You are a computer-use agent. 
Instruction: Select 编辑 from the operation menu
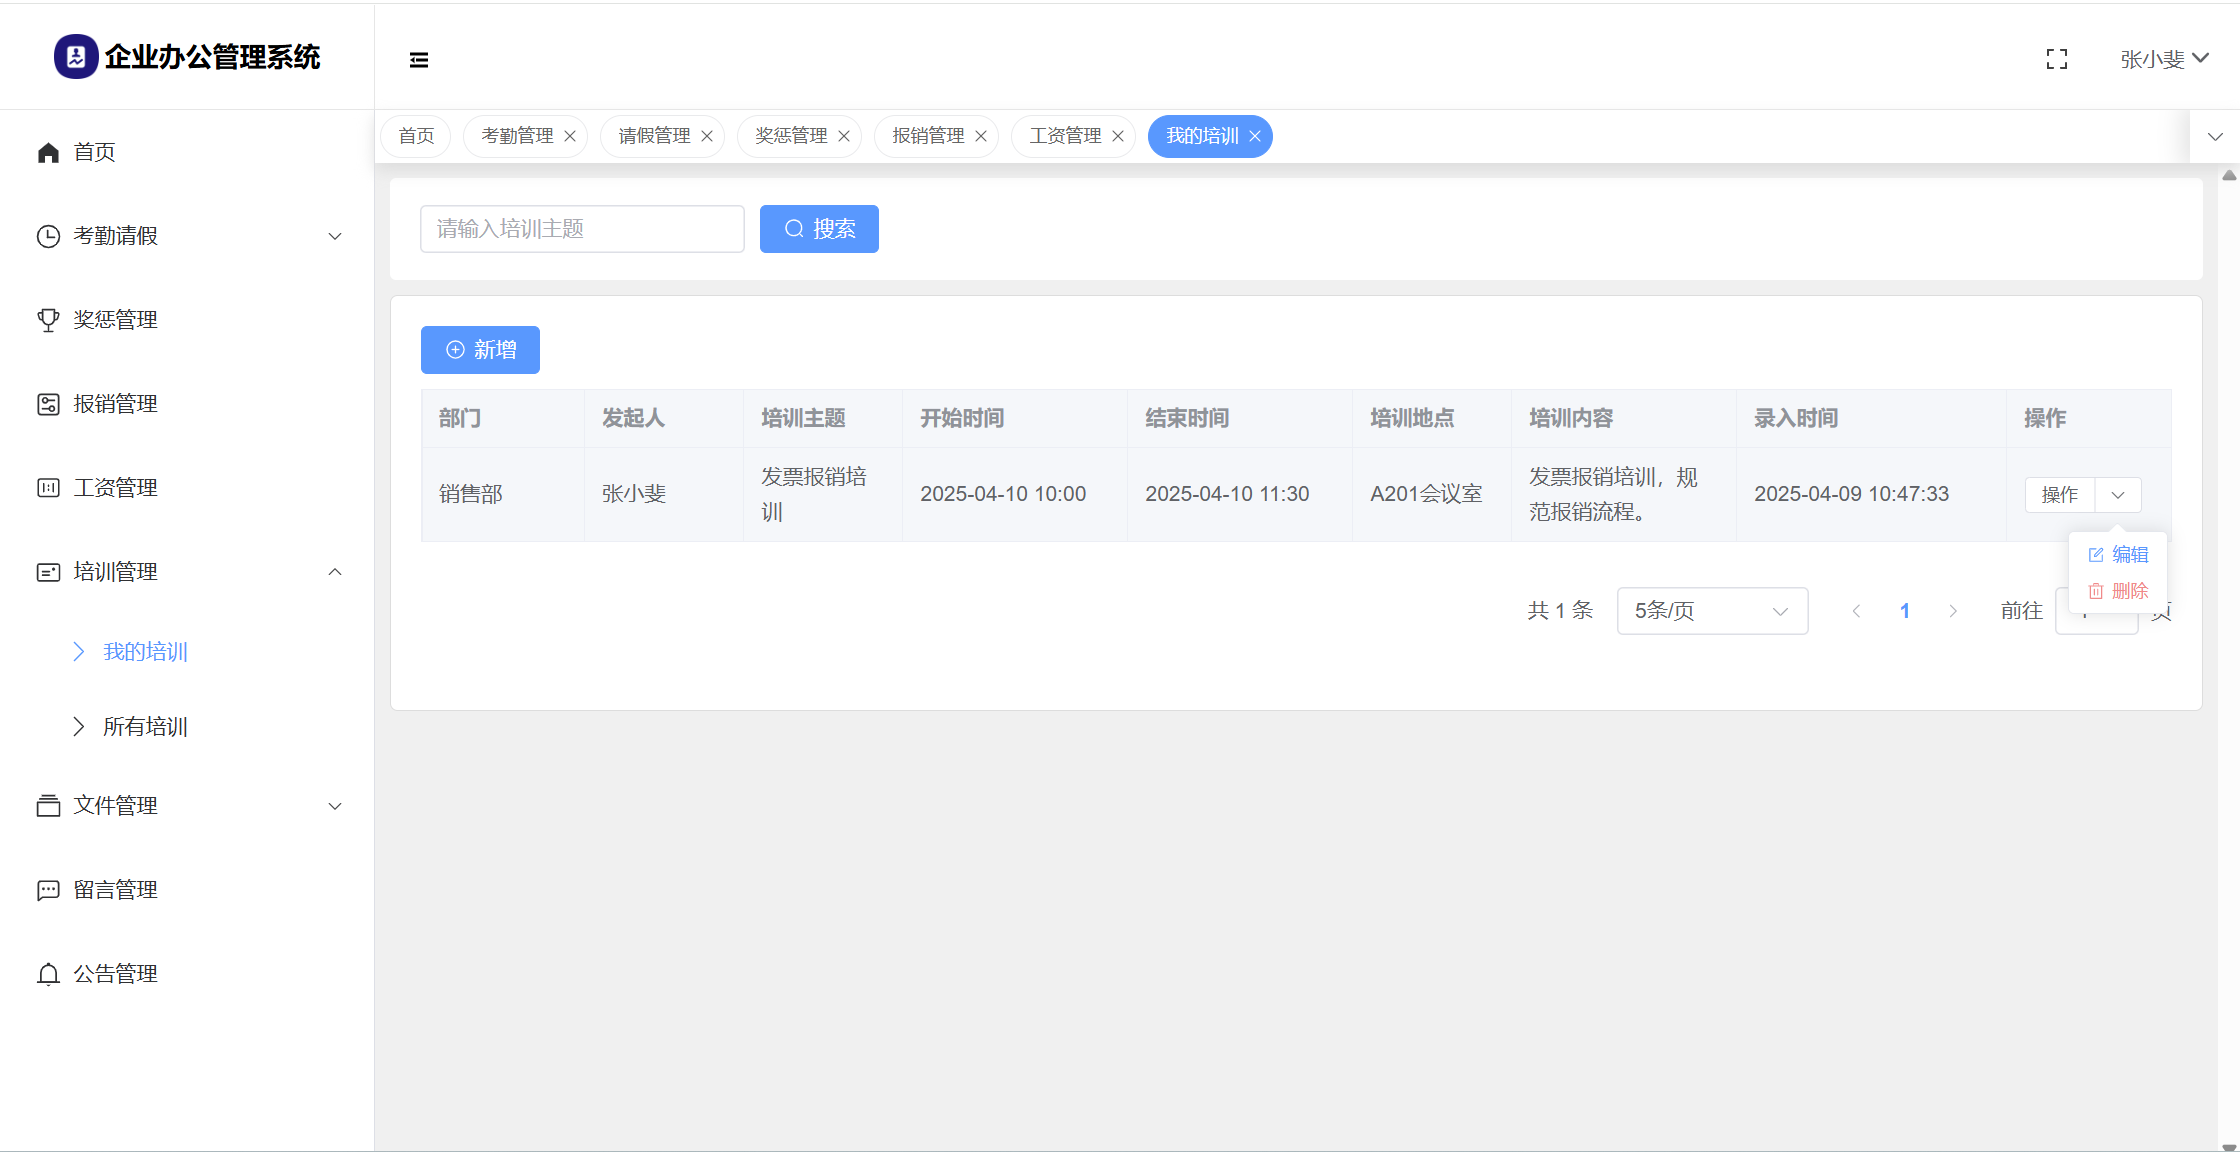click(2119, 555)
